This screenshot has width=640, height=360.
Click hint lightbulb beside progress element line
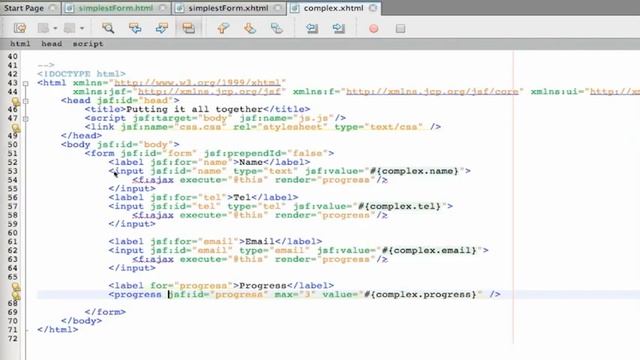click(x=16, y=295)
